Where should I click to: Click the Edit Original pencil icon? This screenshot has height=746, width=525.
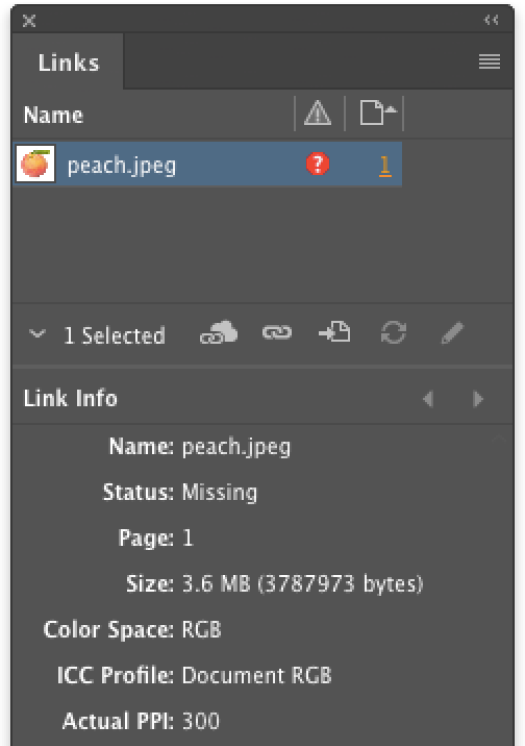[452, 332]
